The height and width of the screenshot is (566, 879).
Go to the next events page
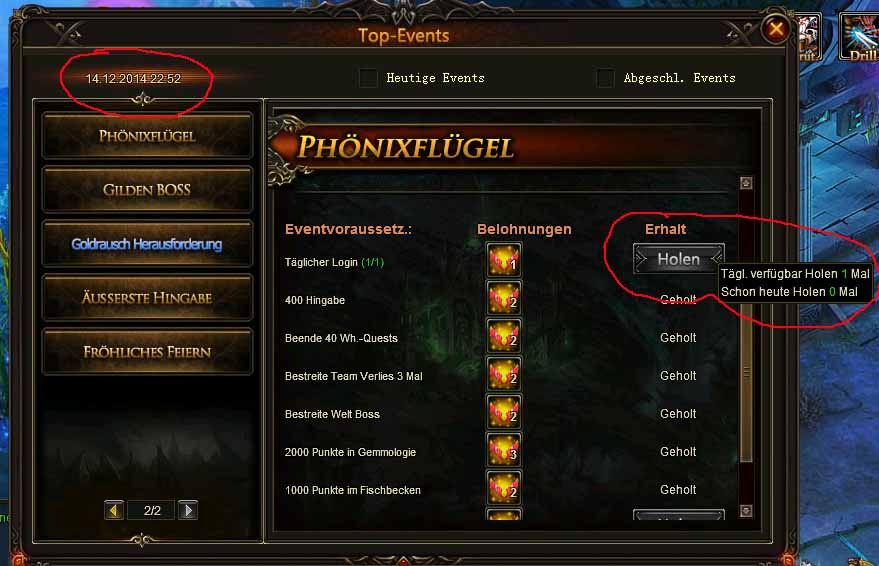point(188,511)
